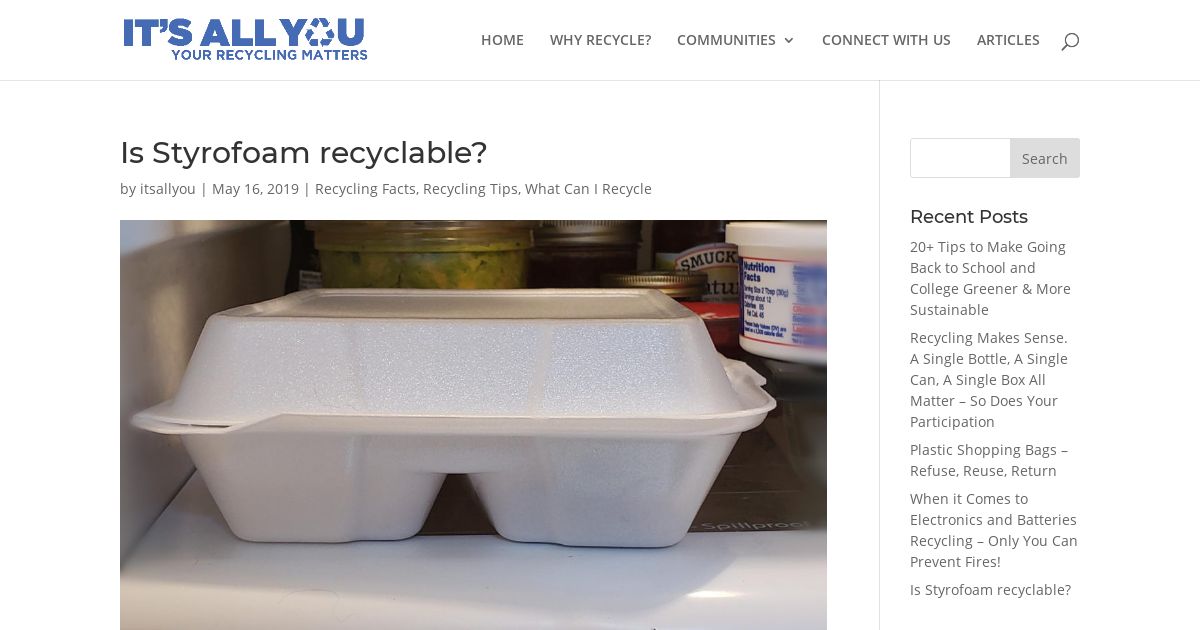Open the Recycling Tips category link
Image resolution: width=1200 pixels, height=630 pixels.
470,189
